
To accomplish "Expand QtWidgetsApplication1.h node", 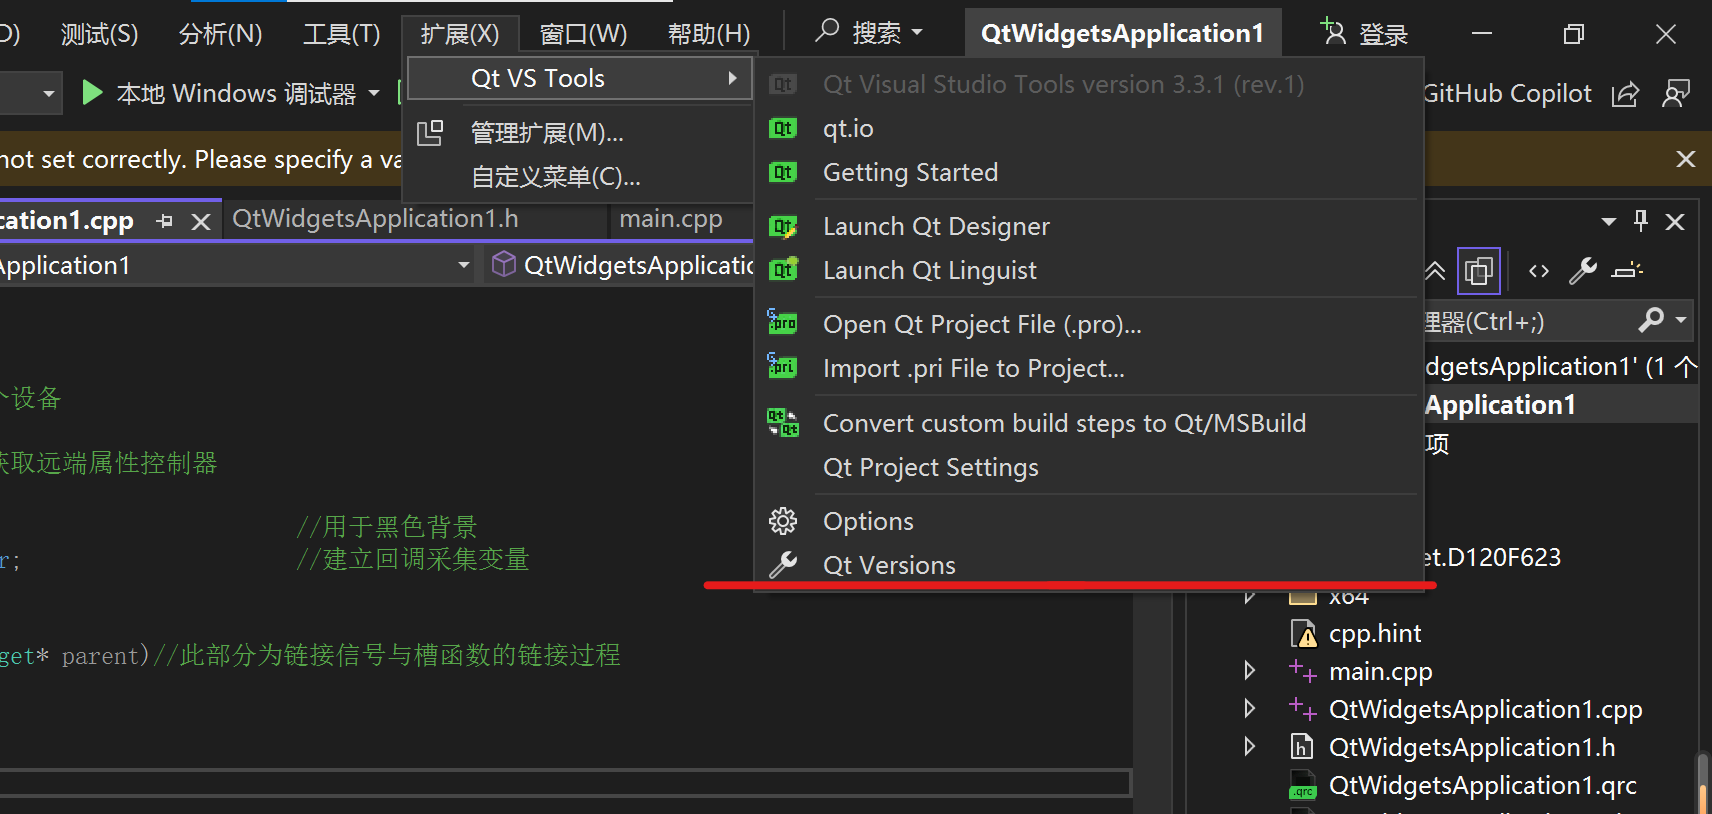I will click(x=1249, y=746).
